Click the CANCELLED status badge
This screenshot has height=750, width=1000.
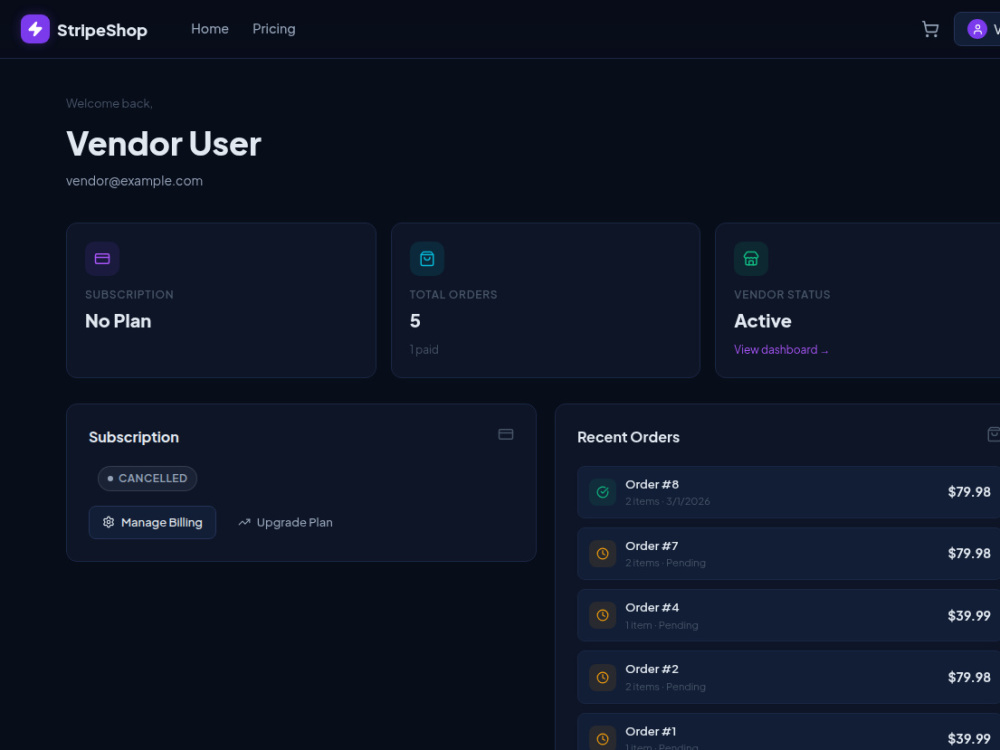(147, 478)
